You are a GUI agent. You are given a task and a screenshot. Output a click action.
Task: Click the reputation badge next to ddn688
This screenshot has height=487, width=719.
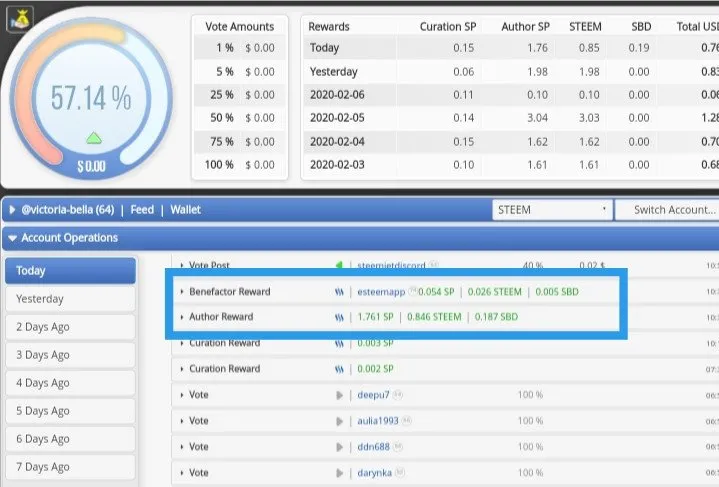click(398, 446)
